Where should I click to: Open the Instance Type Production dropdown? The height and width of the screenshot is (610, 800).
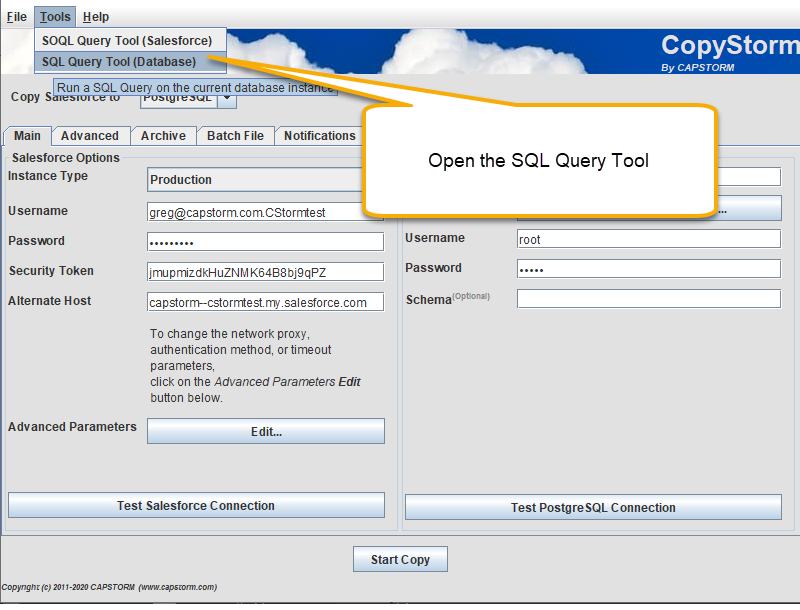[255, 180]
